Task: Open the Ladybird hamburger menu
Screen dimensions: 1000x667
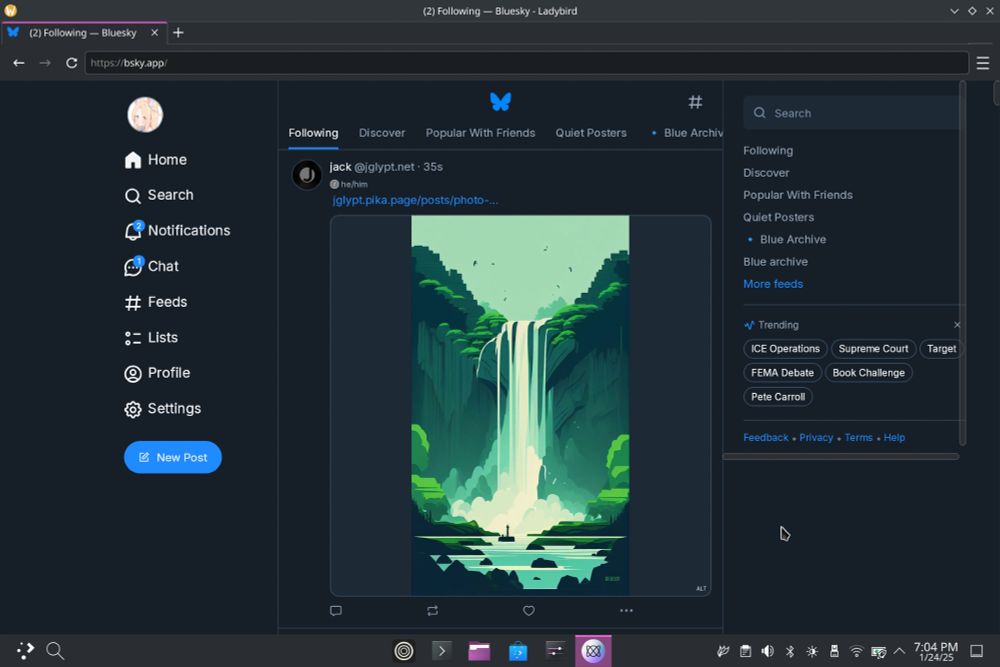Action: (x=983, y=63)
